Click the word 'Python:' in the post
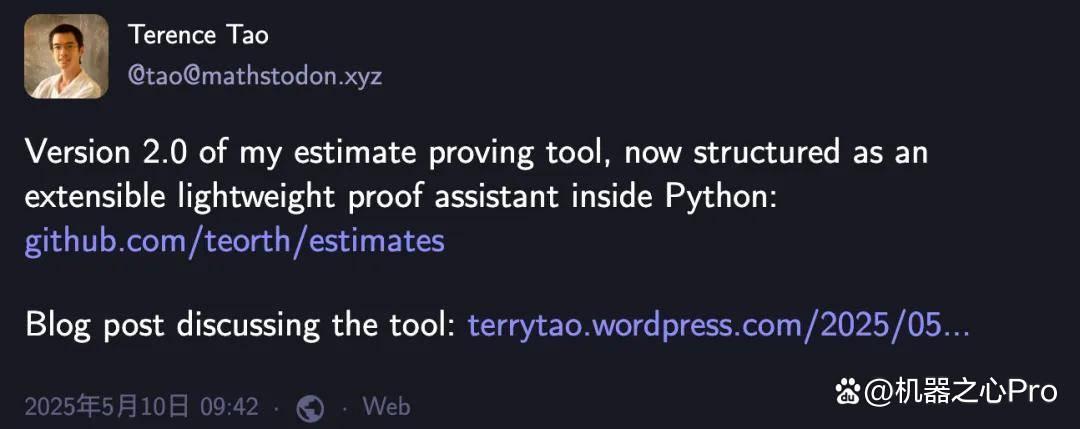Image resolution: width=1080 pixels, height=429 pixels. pyautogui.click(x=721, y=198)
